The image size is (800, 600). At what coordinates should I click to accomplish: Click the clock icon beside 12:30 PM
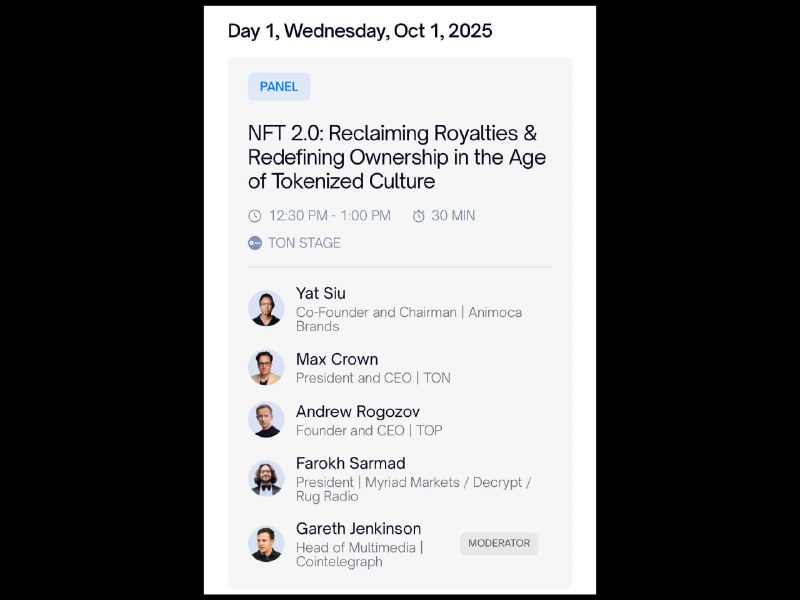(255, 216)
